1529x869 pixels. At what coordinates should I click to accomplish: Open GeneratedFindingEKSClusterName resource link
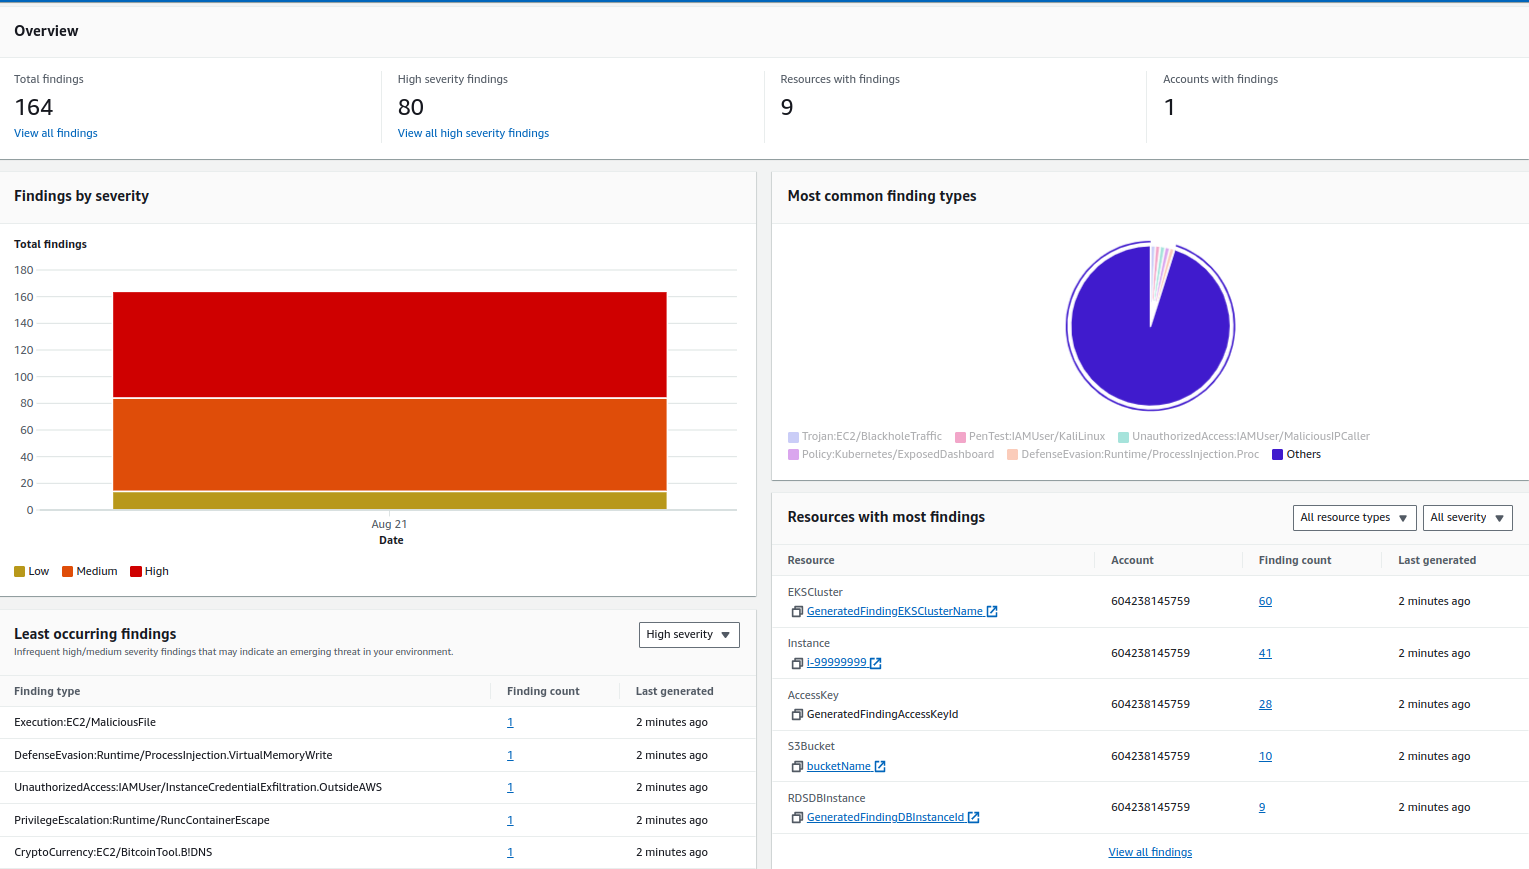click(895, 612)
